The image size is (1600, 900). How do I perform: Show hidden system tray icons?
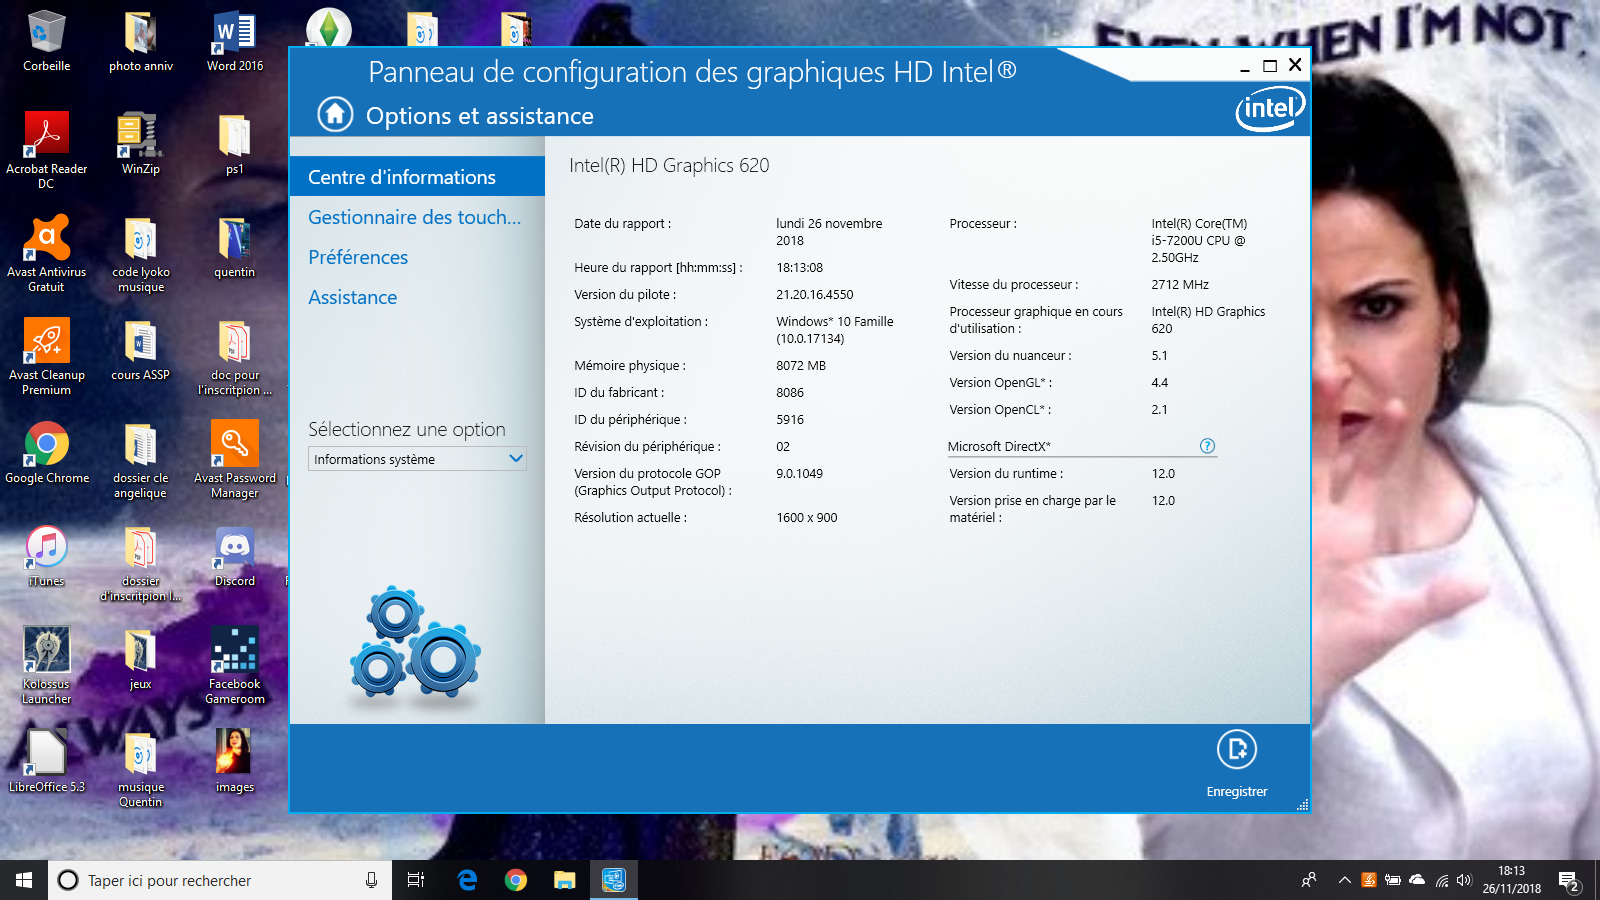(1344, 880)
